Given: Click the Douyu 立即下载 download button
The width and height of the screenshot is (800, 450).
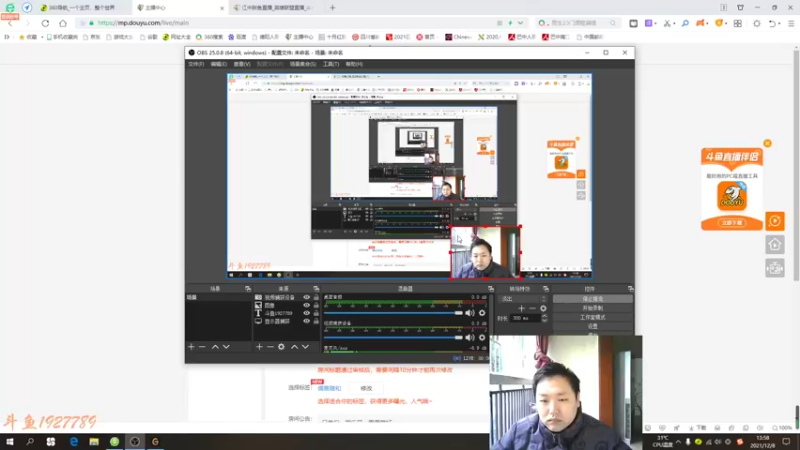Looking at the screenshot, I should tap(732, 223).
